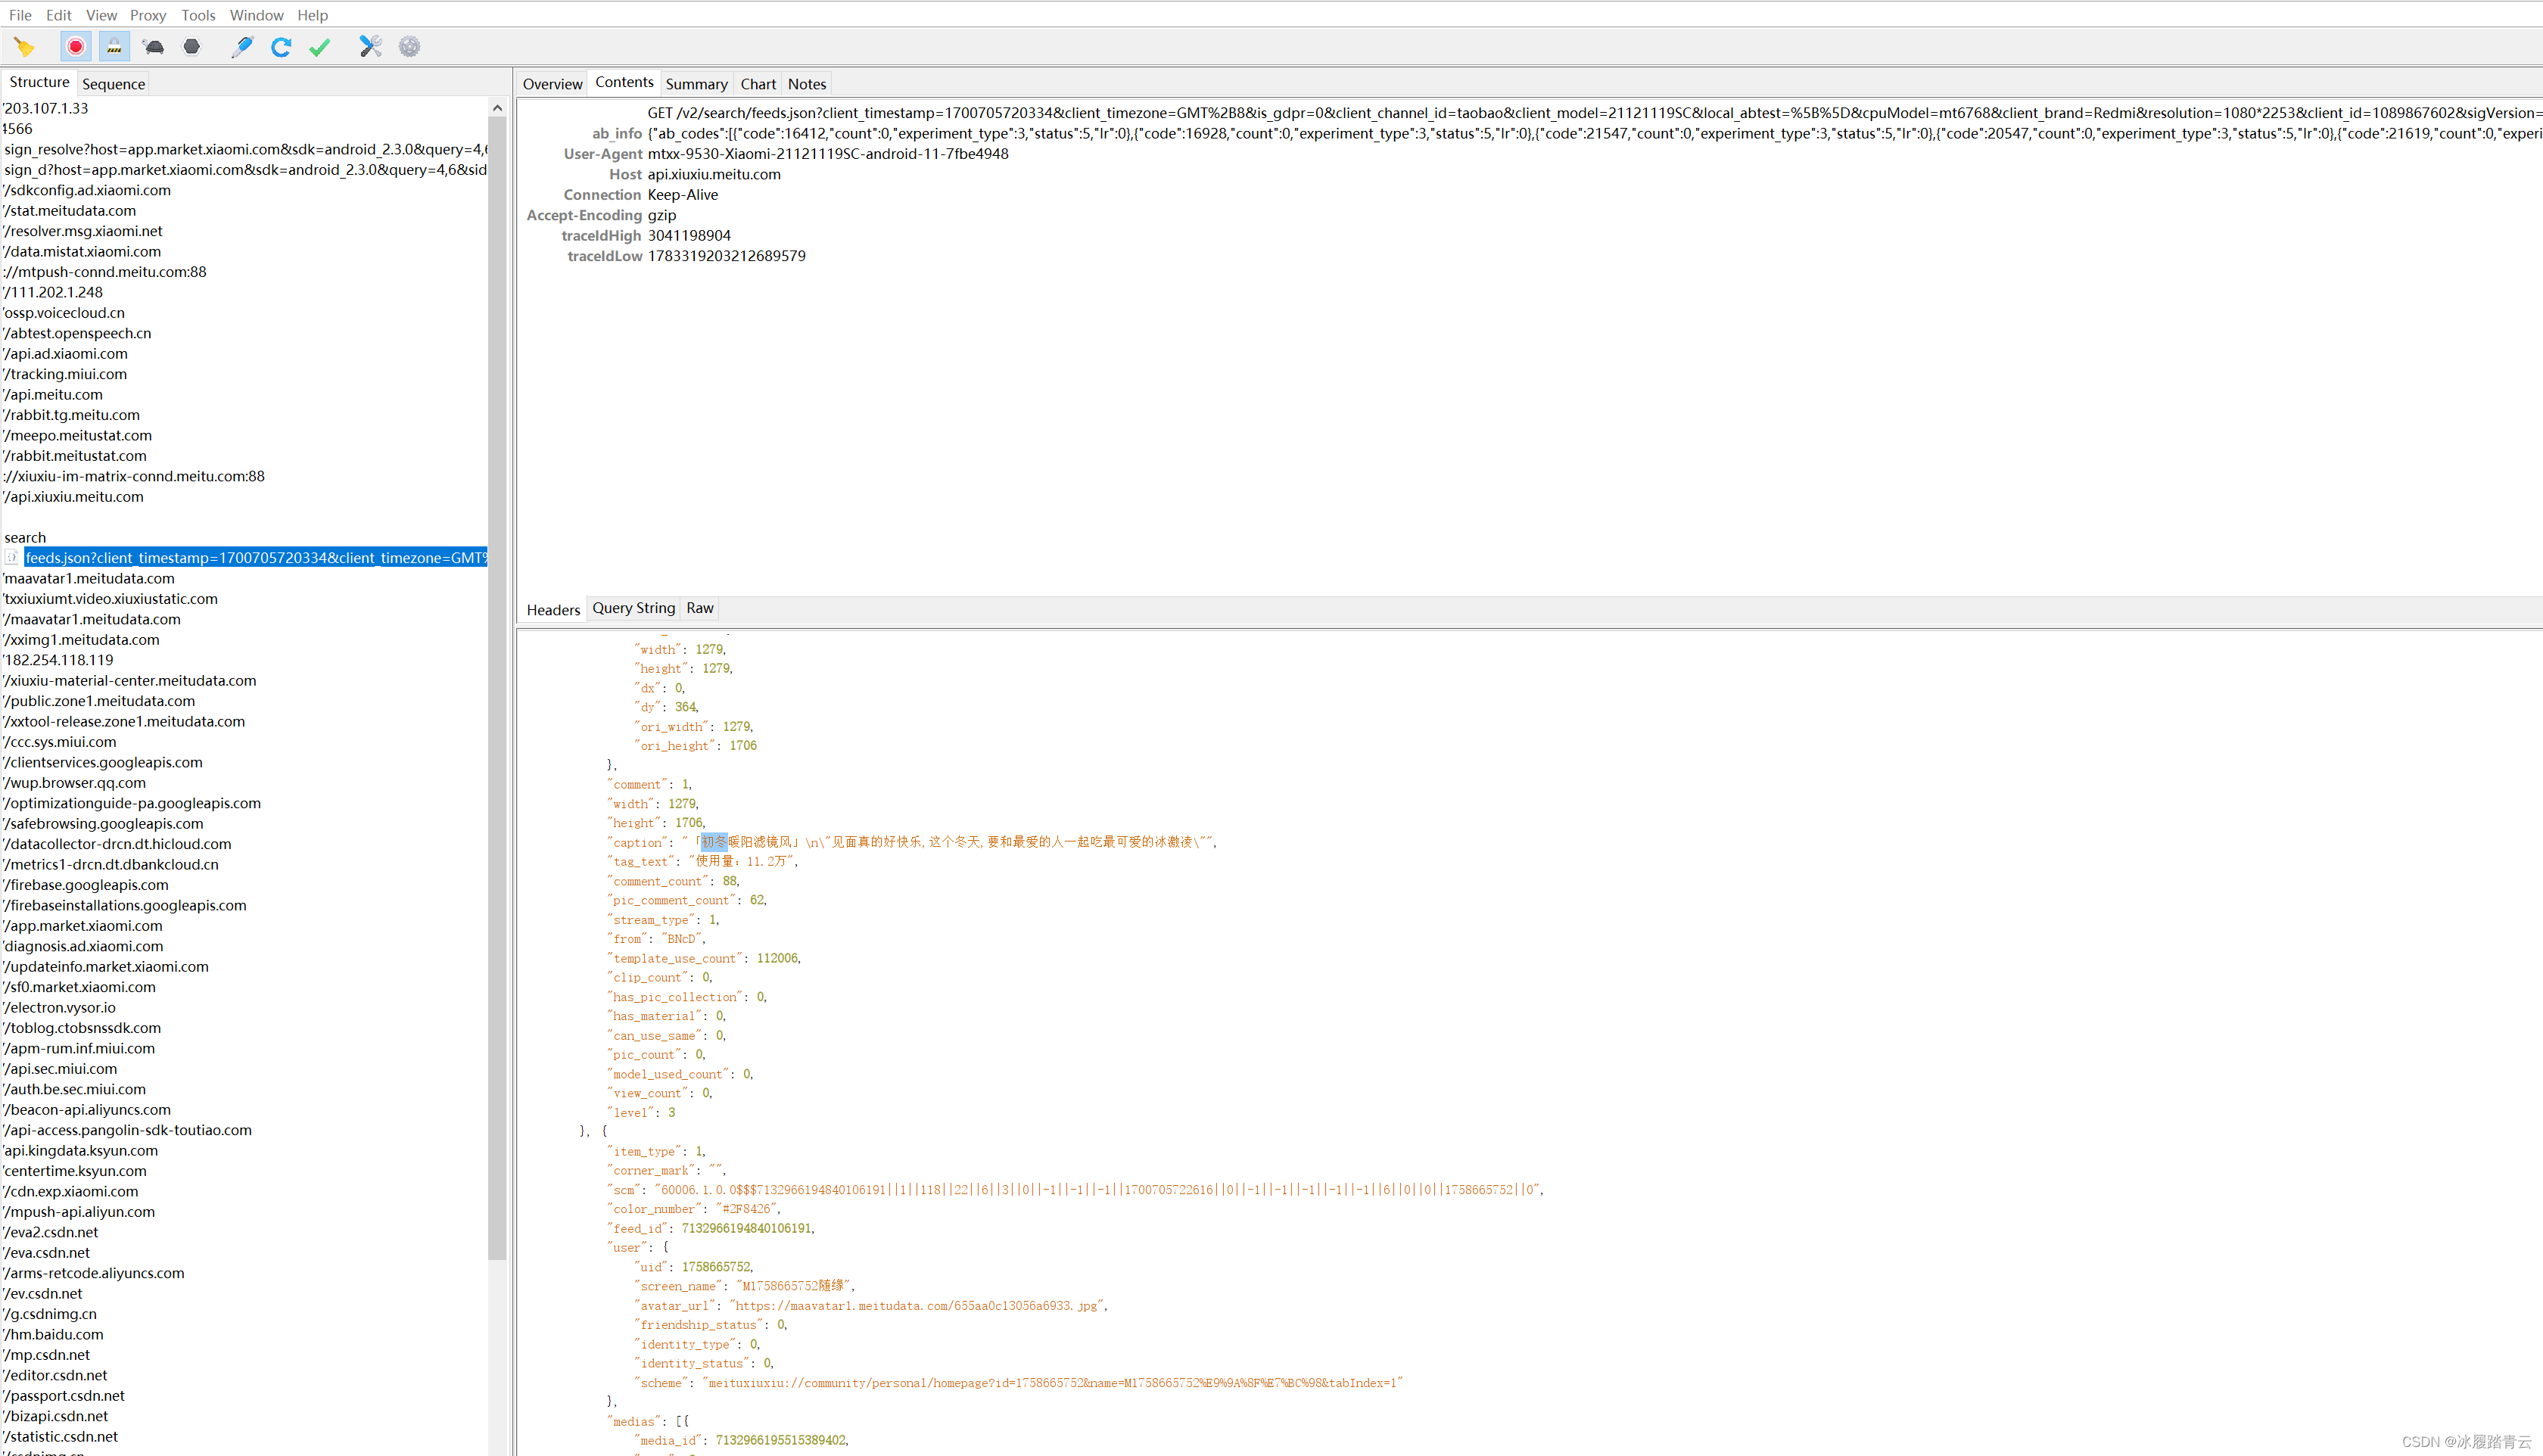
Task: Select /stat.meitudata.com host
Action: (x=70, y=211)
